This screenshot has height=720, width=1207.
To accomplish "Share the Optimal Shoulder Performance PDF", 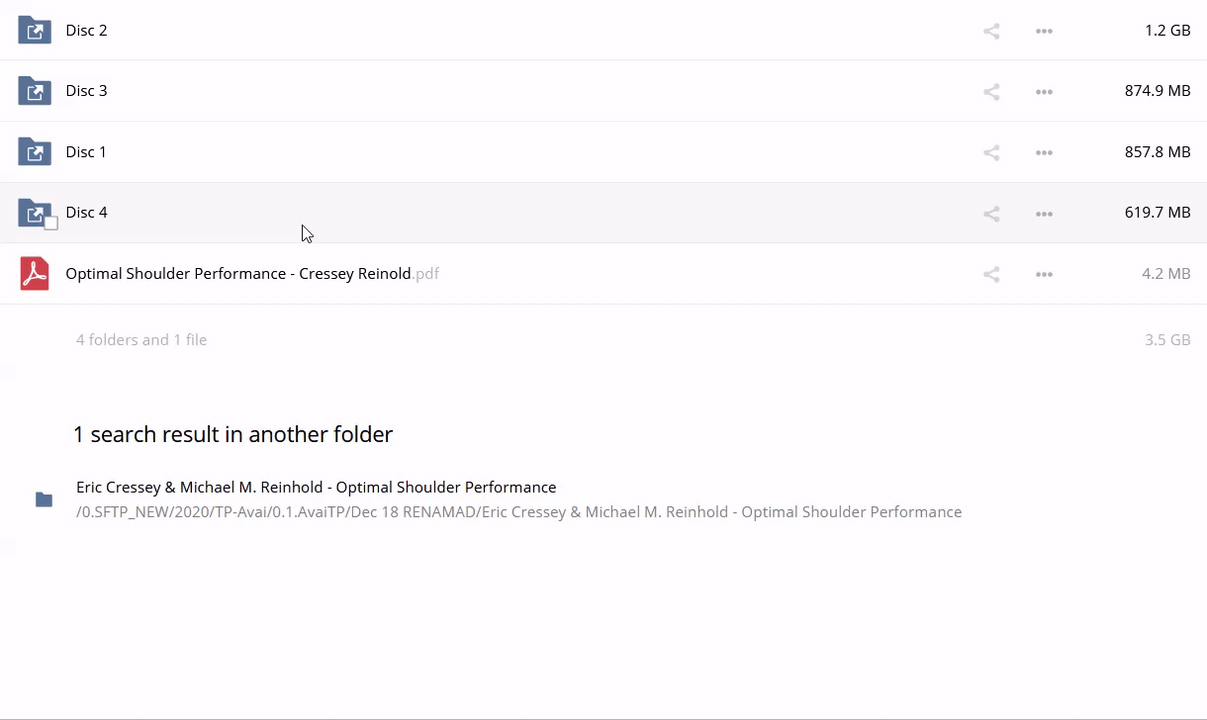I will point(991,274).
